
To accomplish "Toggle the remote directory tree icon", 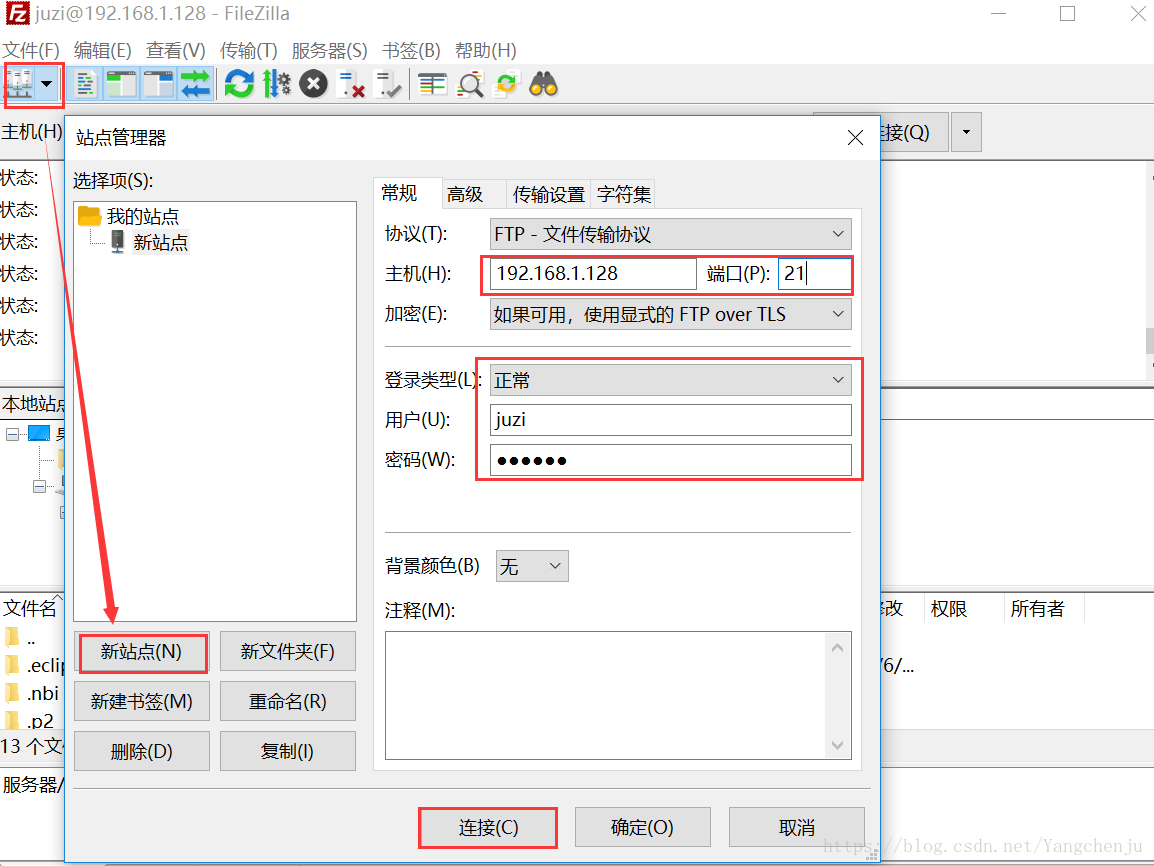I will click(159, 84).
